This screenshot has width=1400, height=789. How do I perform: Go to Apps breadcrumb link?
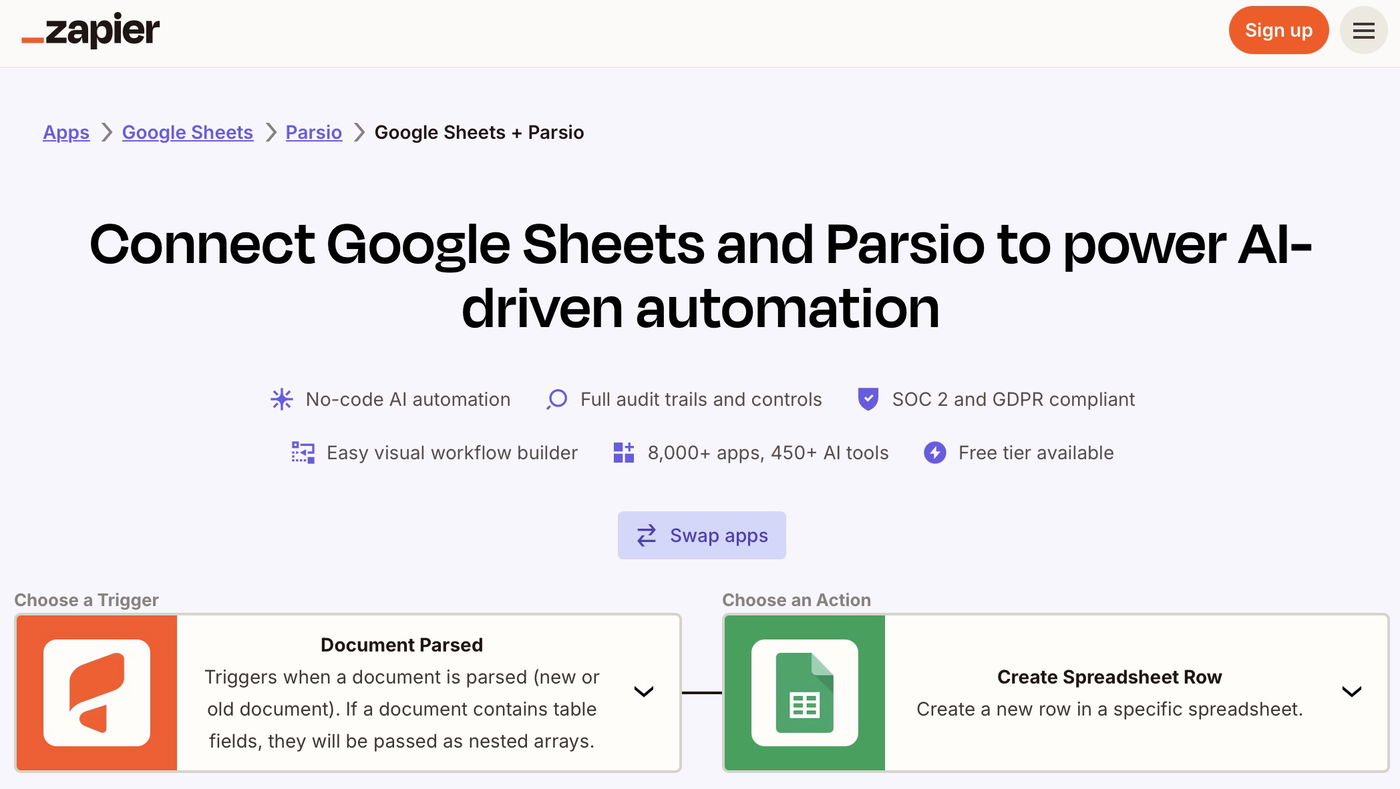point(66,132)
